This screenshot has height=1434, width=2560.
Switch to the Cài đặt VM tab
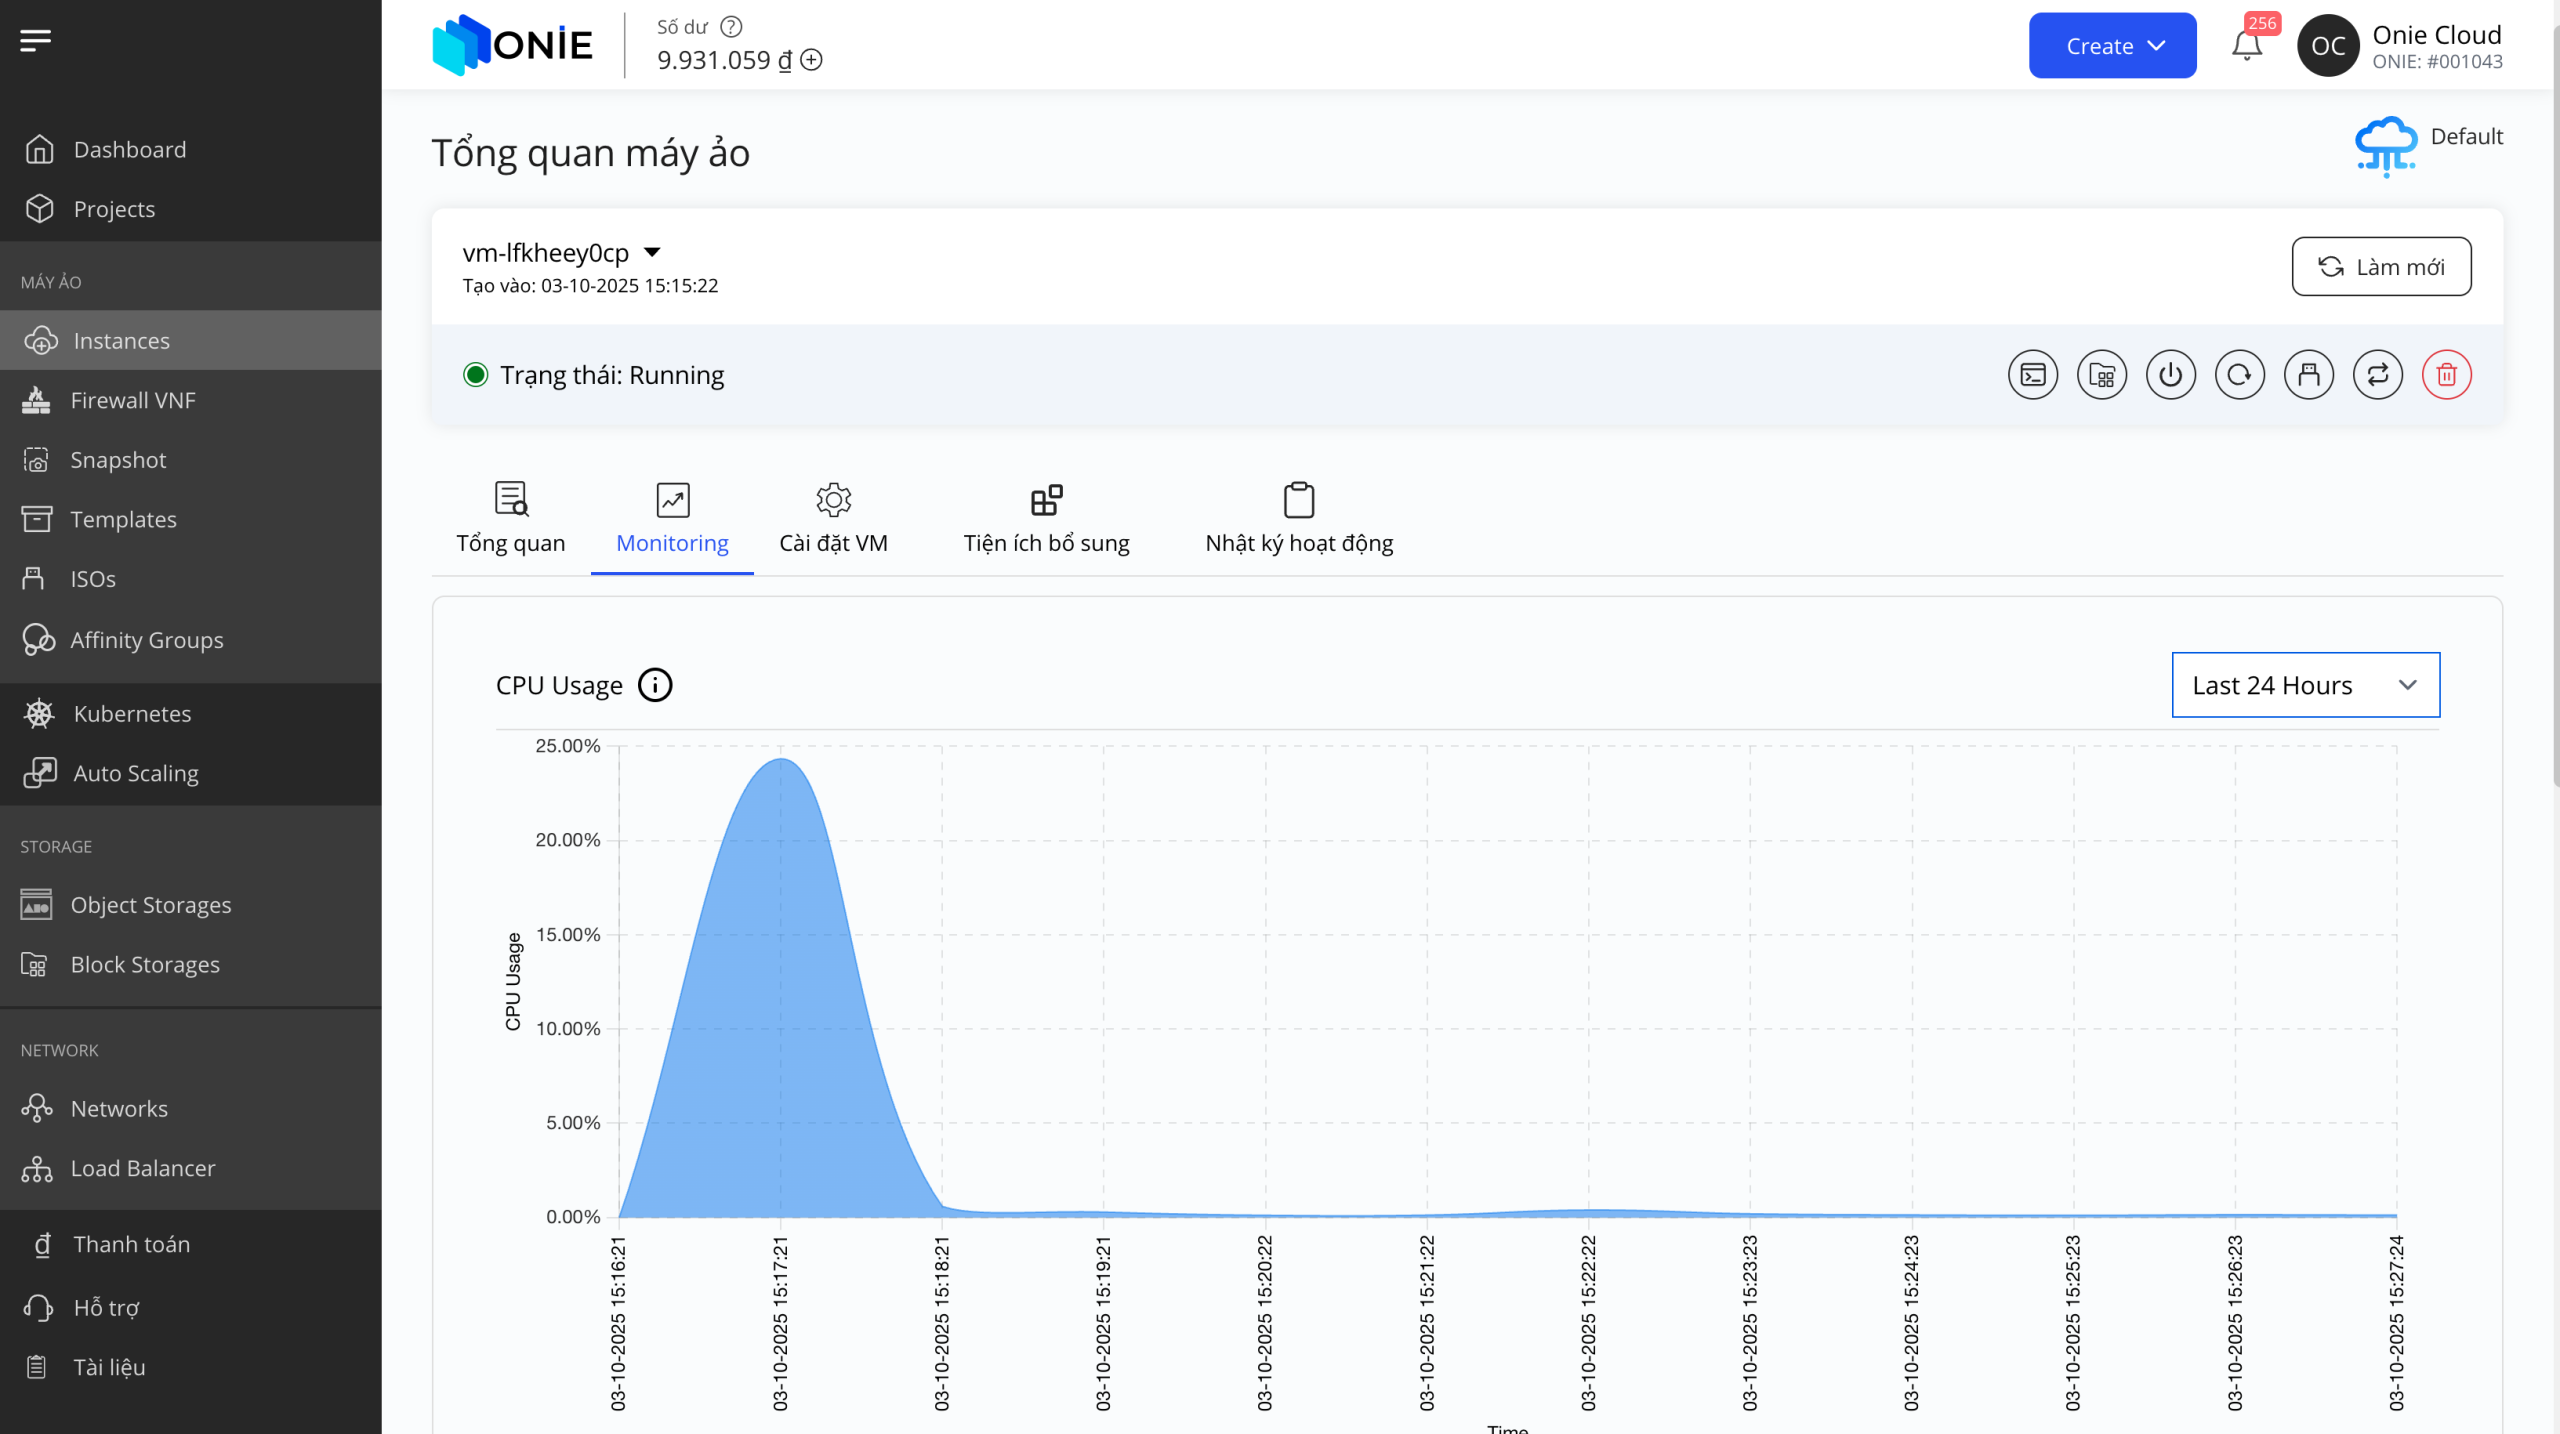(x=833, y=518)
